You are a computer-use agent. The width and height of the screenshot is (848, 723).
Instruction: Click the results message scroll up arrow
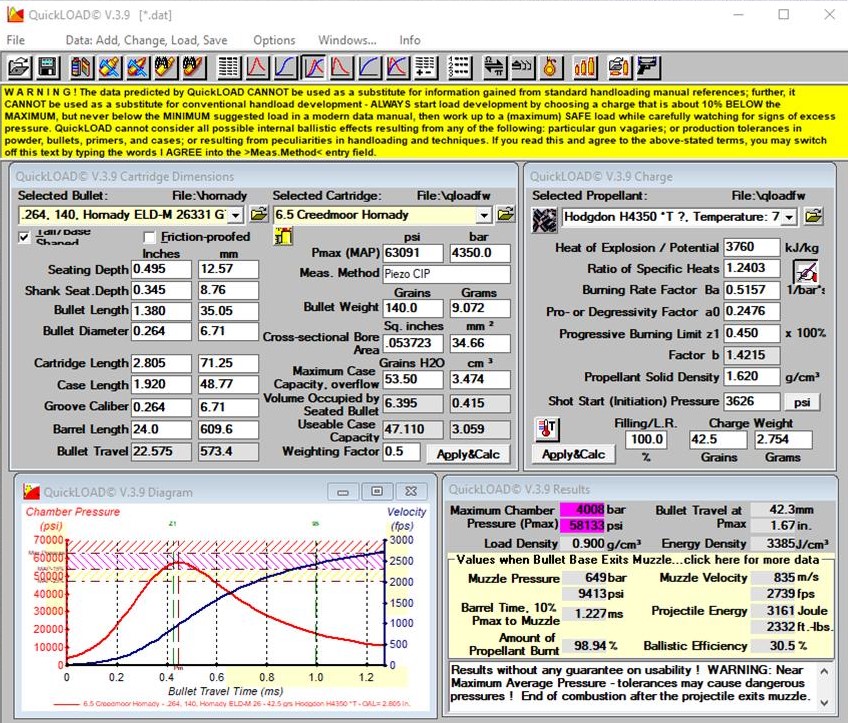click(x=824, y=671)
